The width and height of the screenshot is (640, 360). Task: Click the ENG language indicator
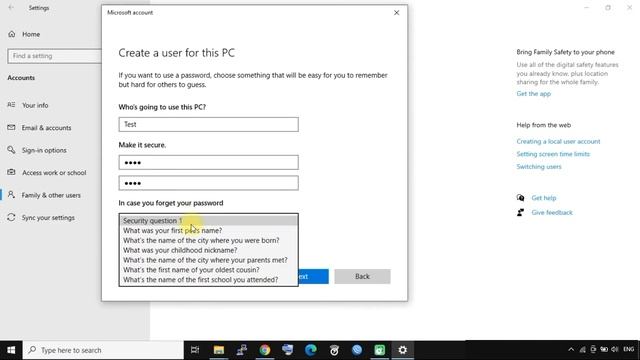point(629,349)
